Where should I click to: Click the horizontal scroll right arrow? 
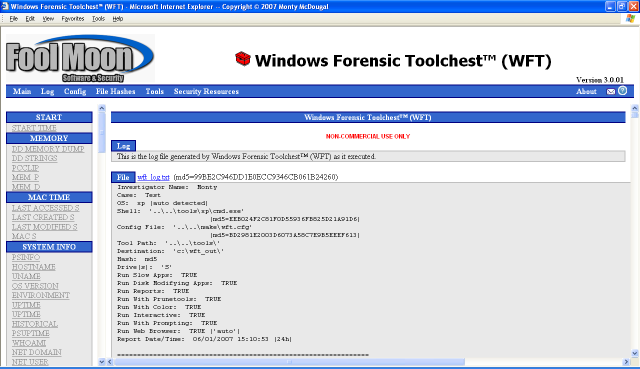click(626, 362)
